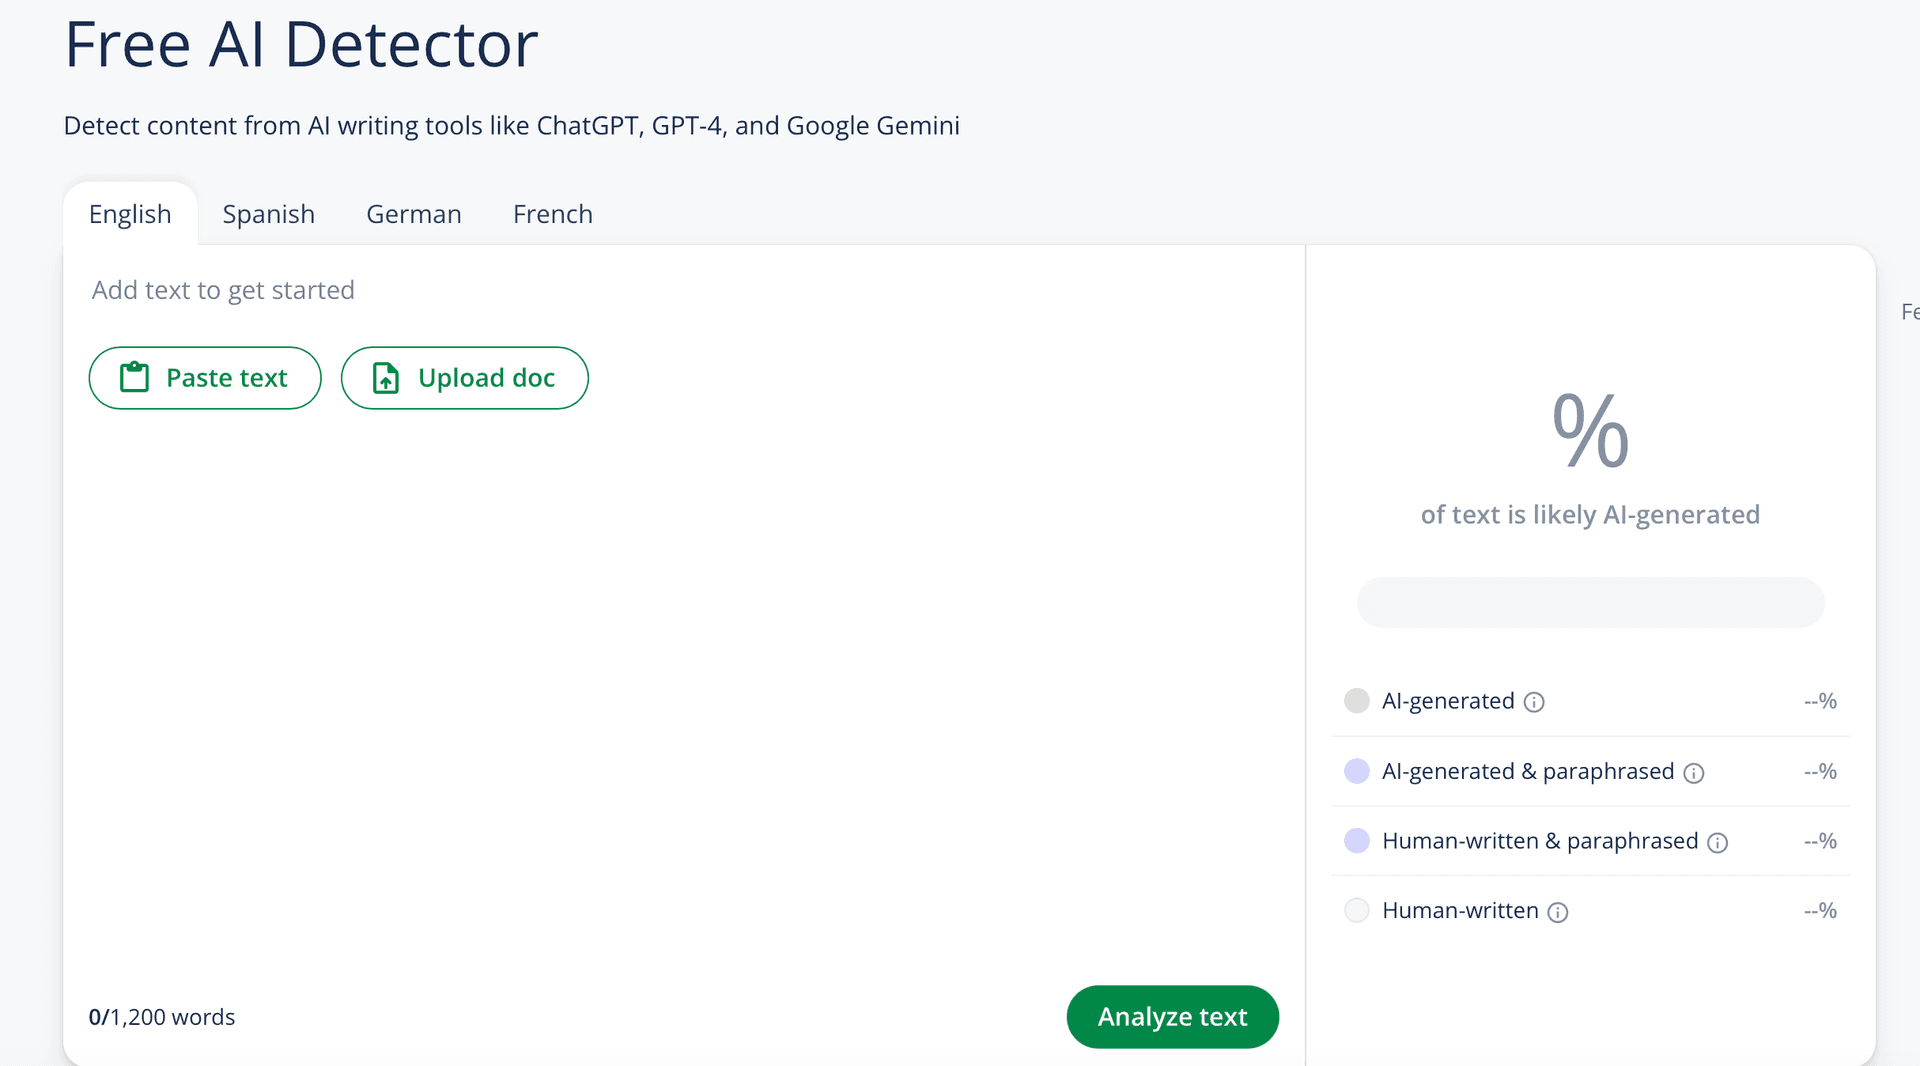Click the document upload icon

pyautogui.click(x=385, y=378)
